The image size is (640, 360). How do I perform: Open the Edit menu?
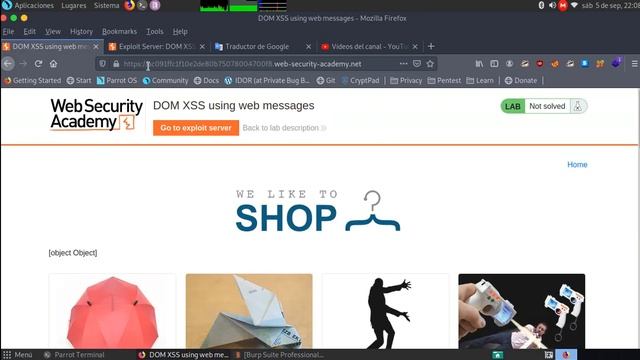click(29, 31)
